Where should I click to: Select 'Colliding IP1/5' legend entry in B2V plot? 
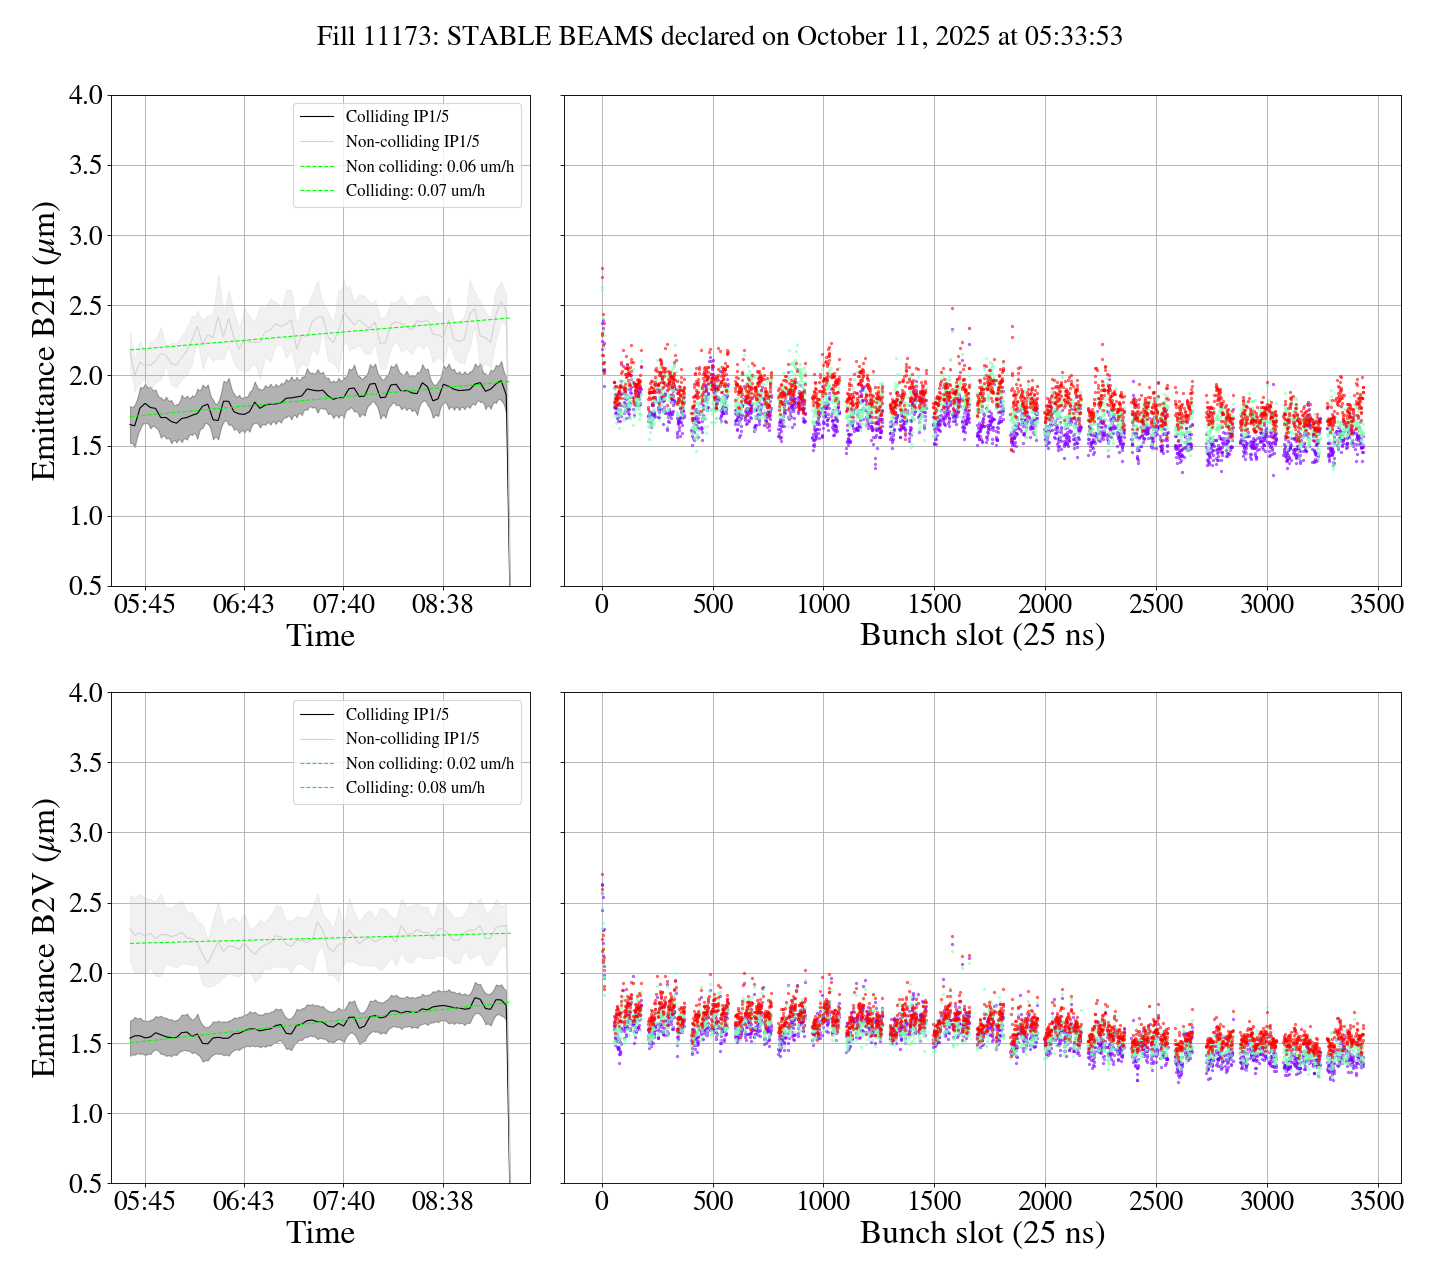pos(397,714)
